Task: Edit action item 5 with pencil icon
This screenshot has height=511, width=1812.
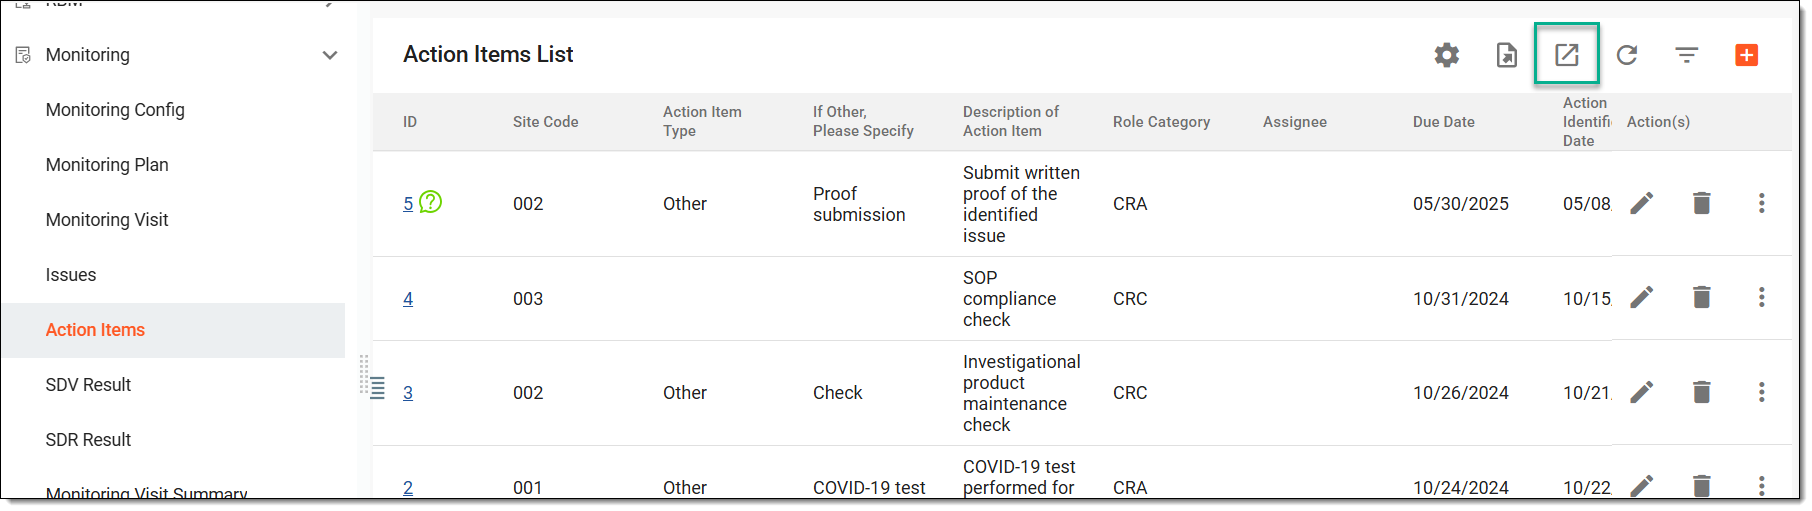Action: (1642, 203)
